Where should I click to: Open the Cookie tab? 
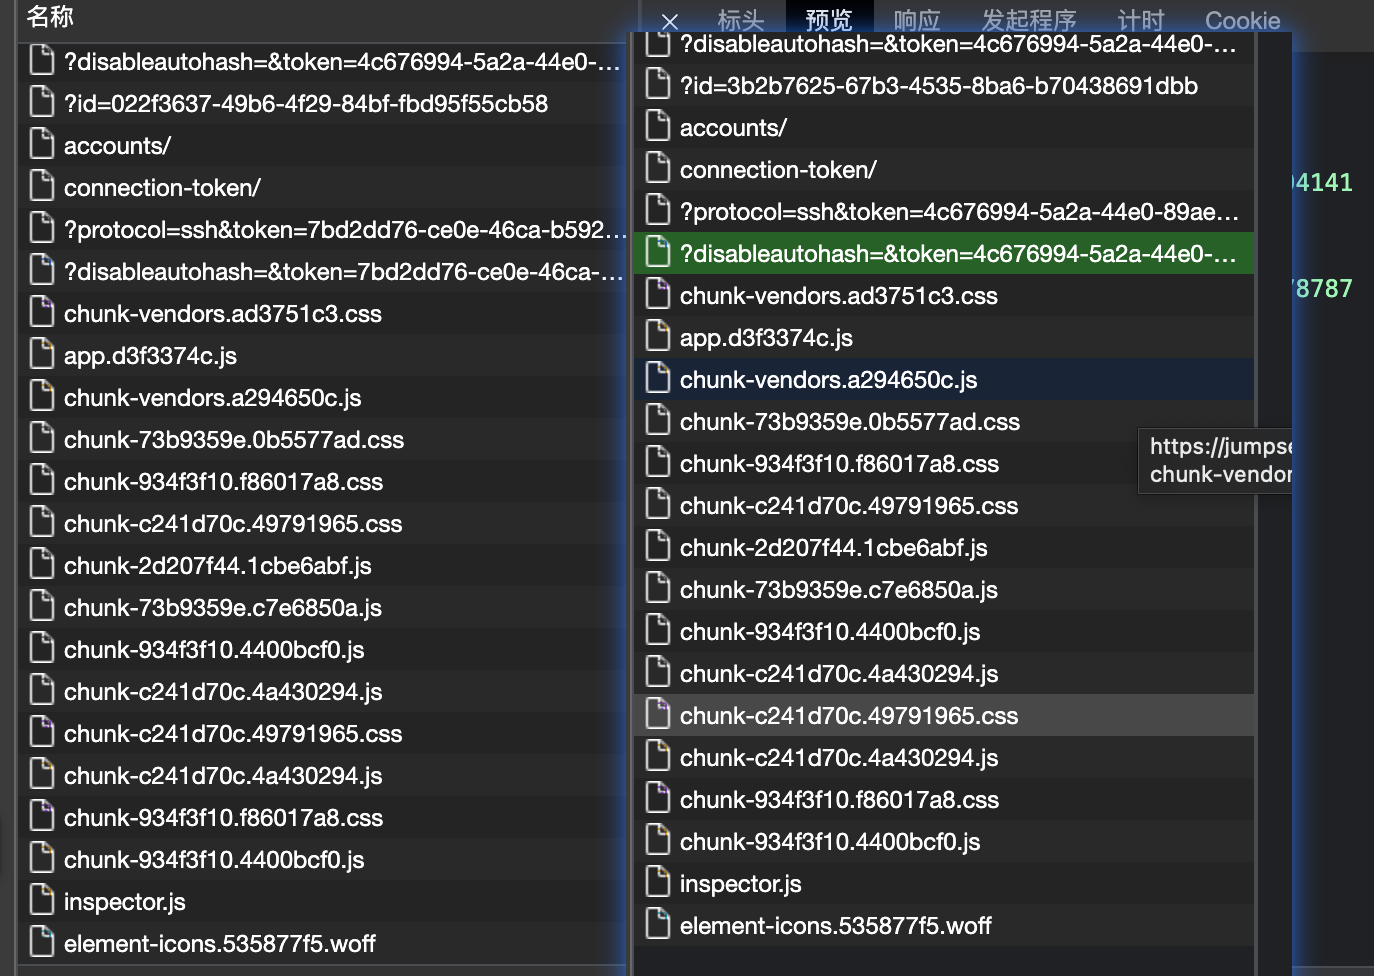point(1242,20)
